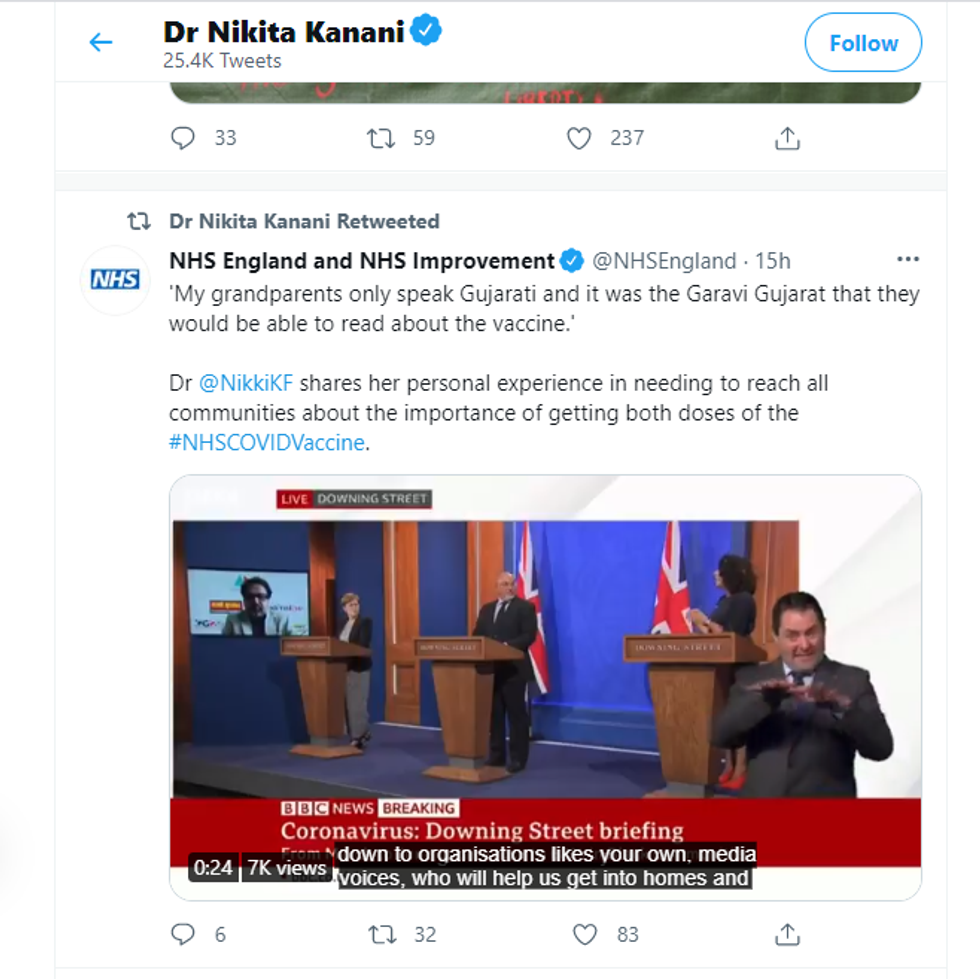This screenshot has width=980, height=979.
Task: Retweet the tweet with 59 retweets
Action: [x=381, y=138]
